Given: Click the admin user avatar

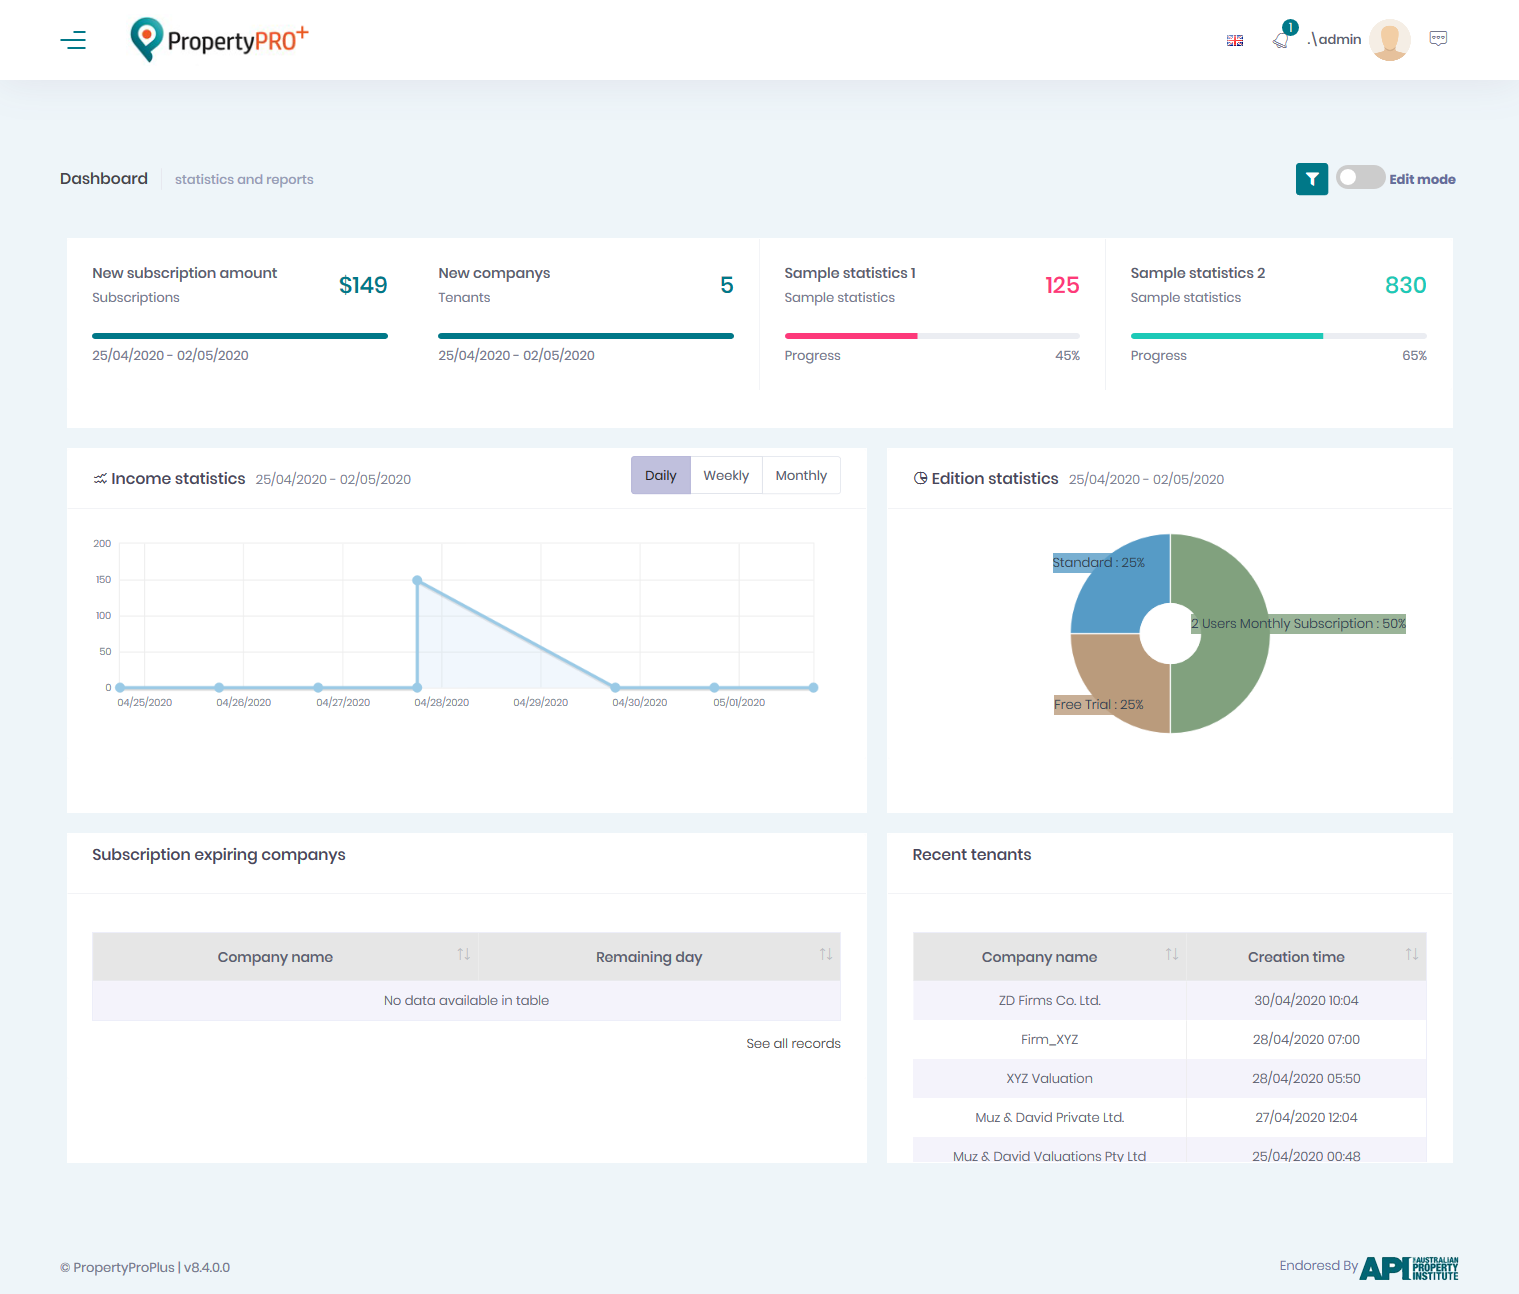Looking at the screenshot, I should pos(1389,40).
